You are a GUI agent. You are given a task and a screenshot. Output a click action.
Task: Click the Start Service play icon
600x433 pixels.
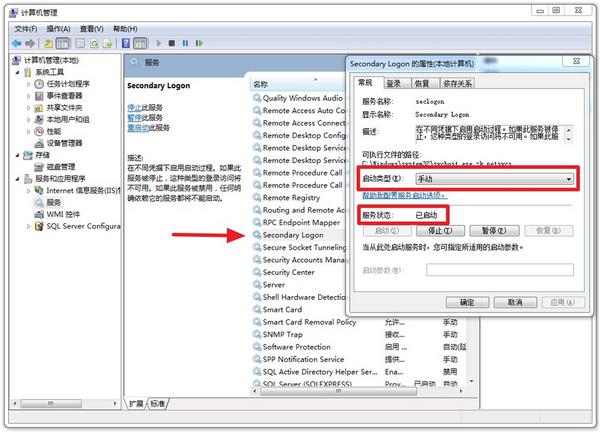pyautogui.click(x=159, y=43)
